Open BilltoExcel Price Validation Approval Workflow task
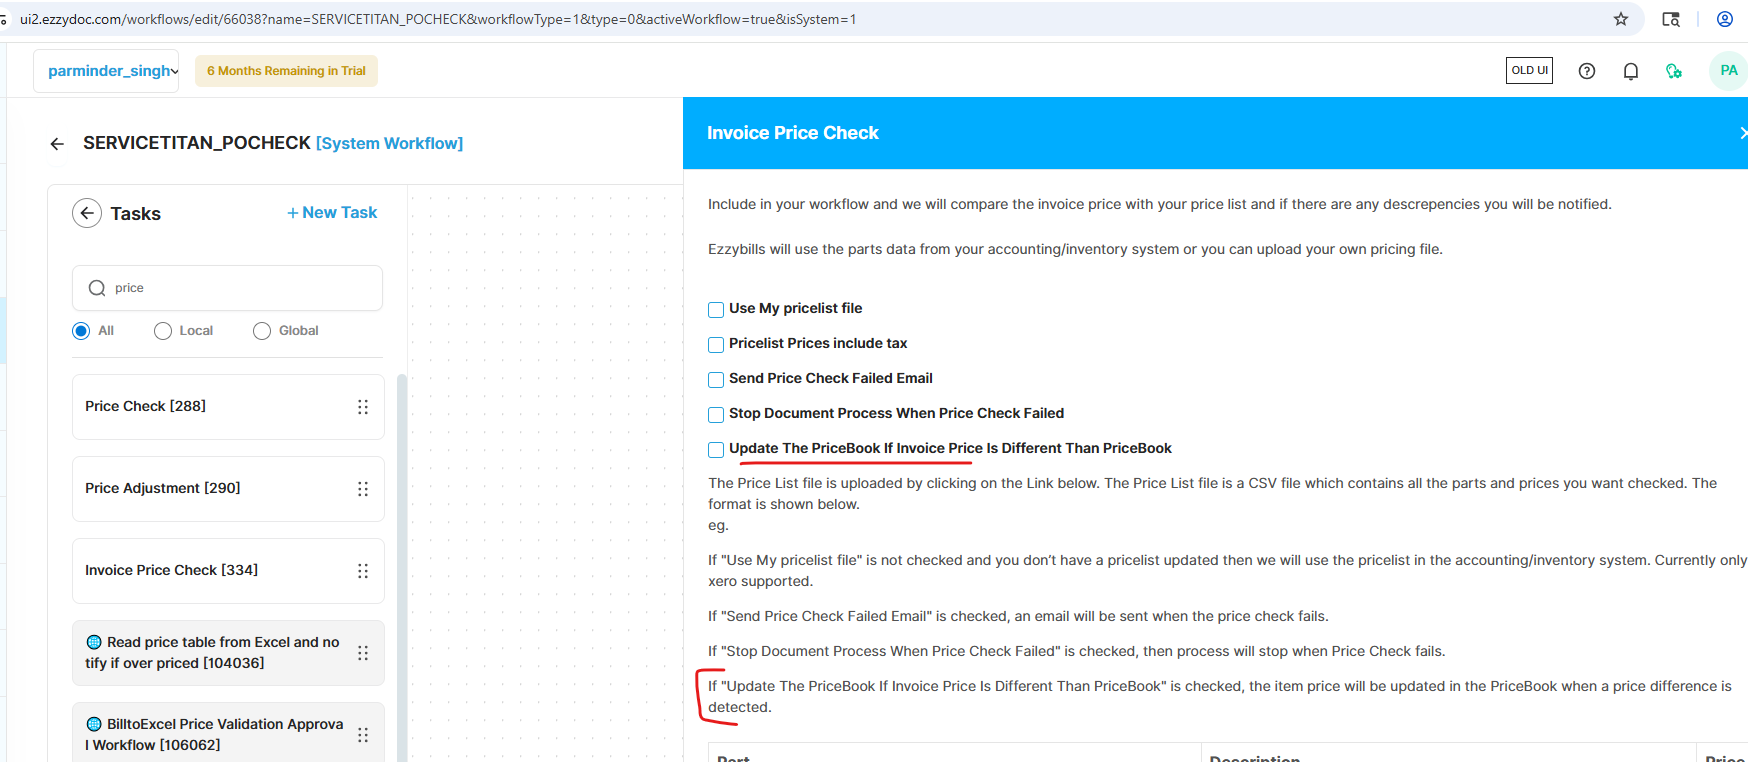Viewport: 1748px width, 762px height. click(x=228, y=733)
